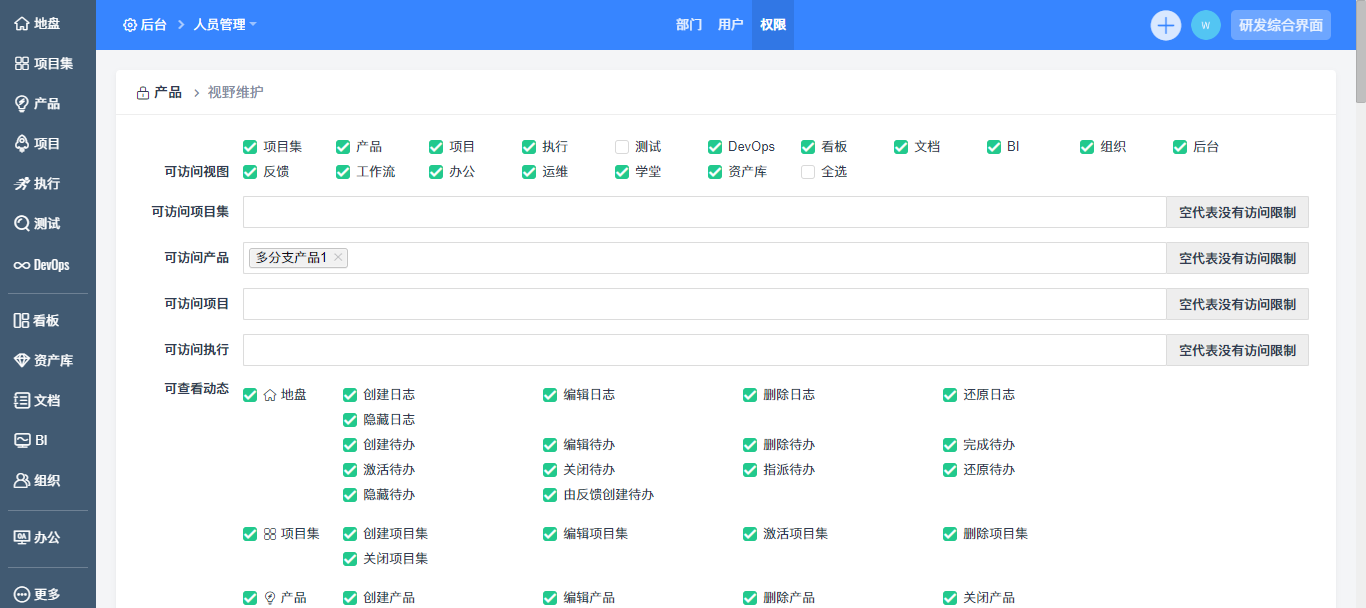Click the 后台 breadcrumb link
The height and width of the screenshot is (608, 1366).
[145, 25]
